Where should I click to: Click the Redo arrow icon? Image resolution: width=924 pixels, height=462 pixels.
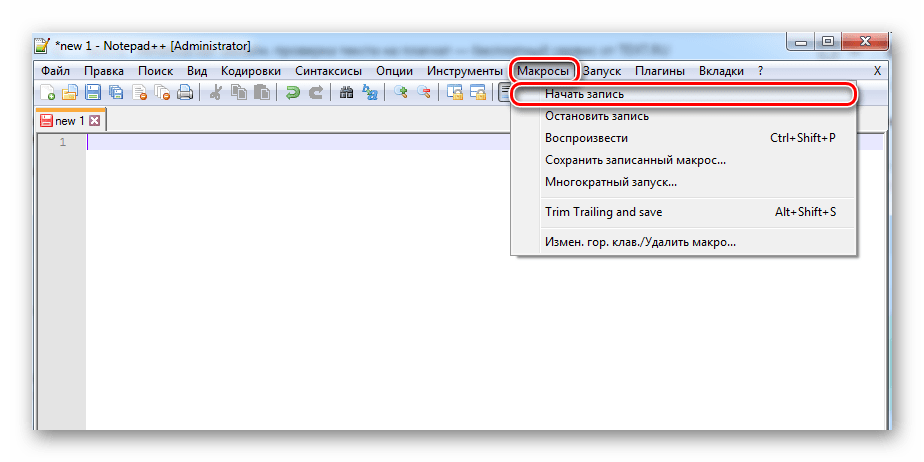[x=316, y=93]
